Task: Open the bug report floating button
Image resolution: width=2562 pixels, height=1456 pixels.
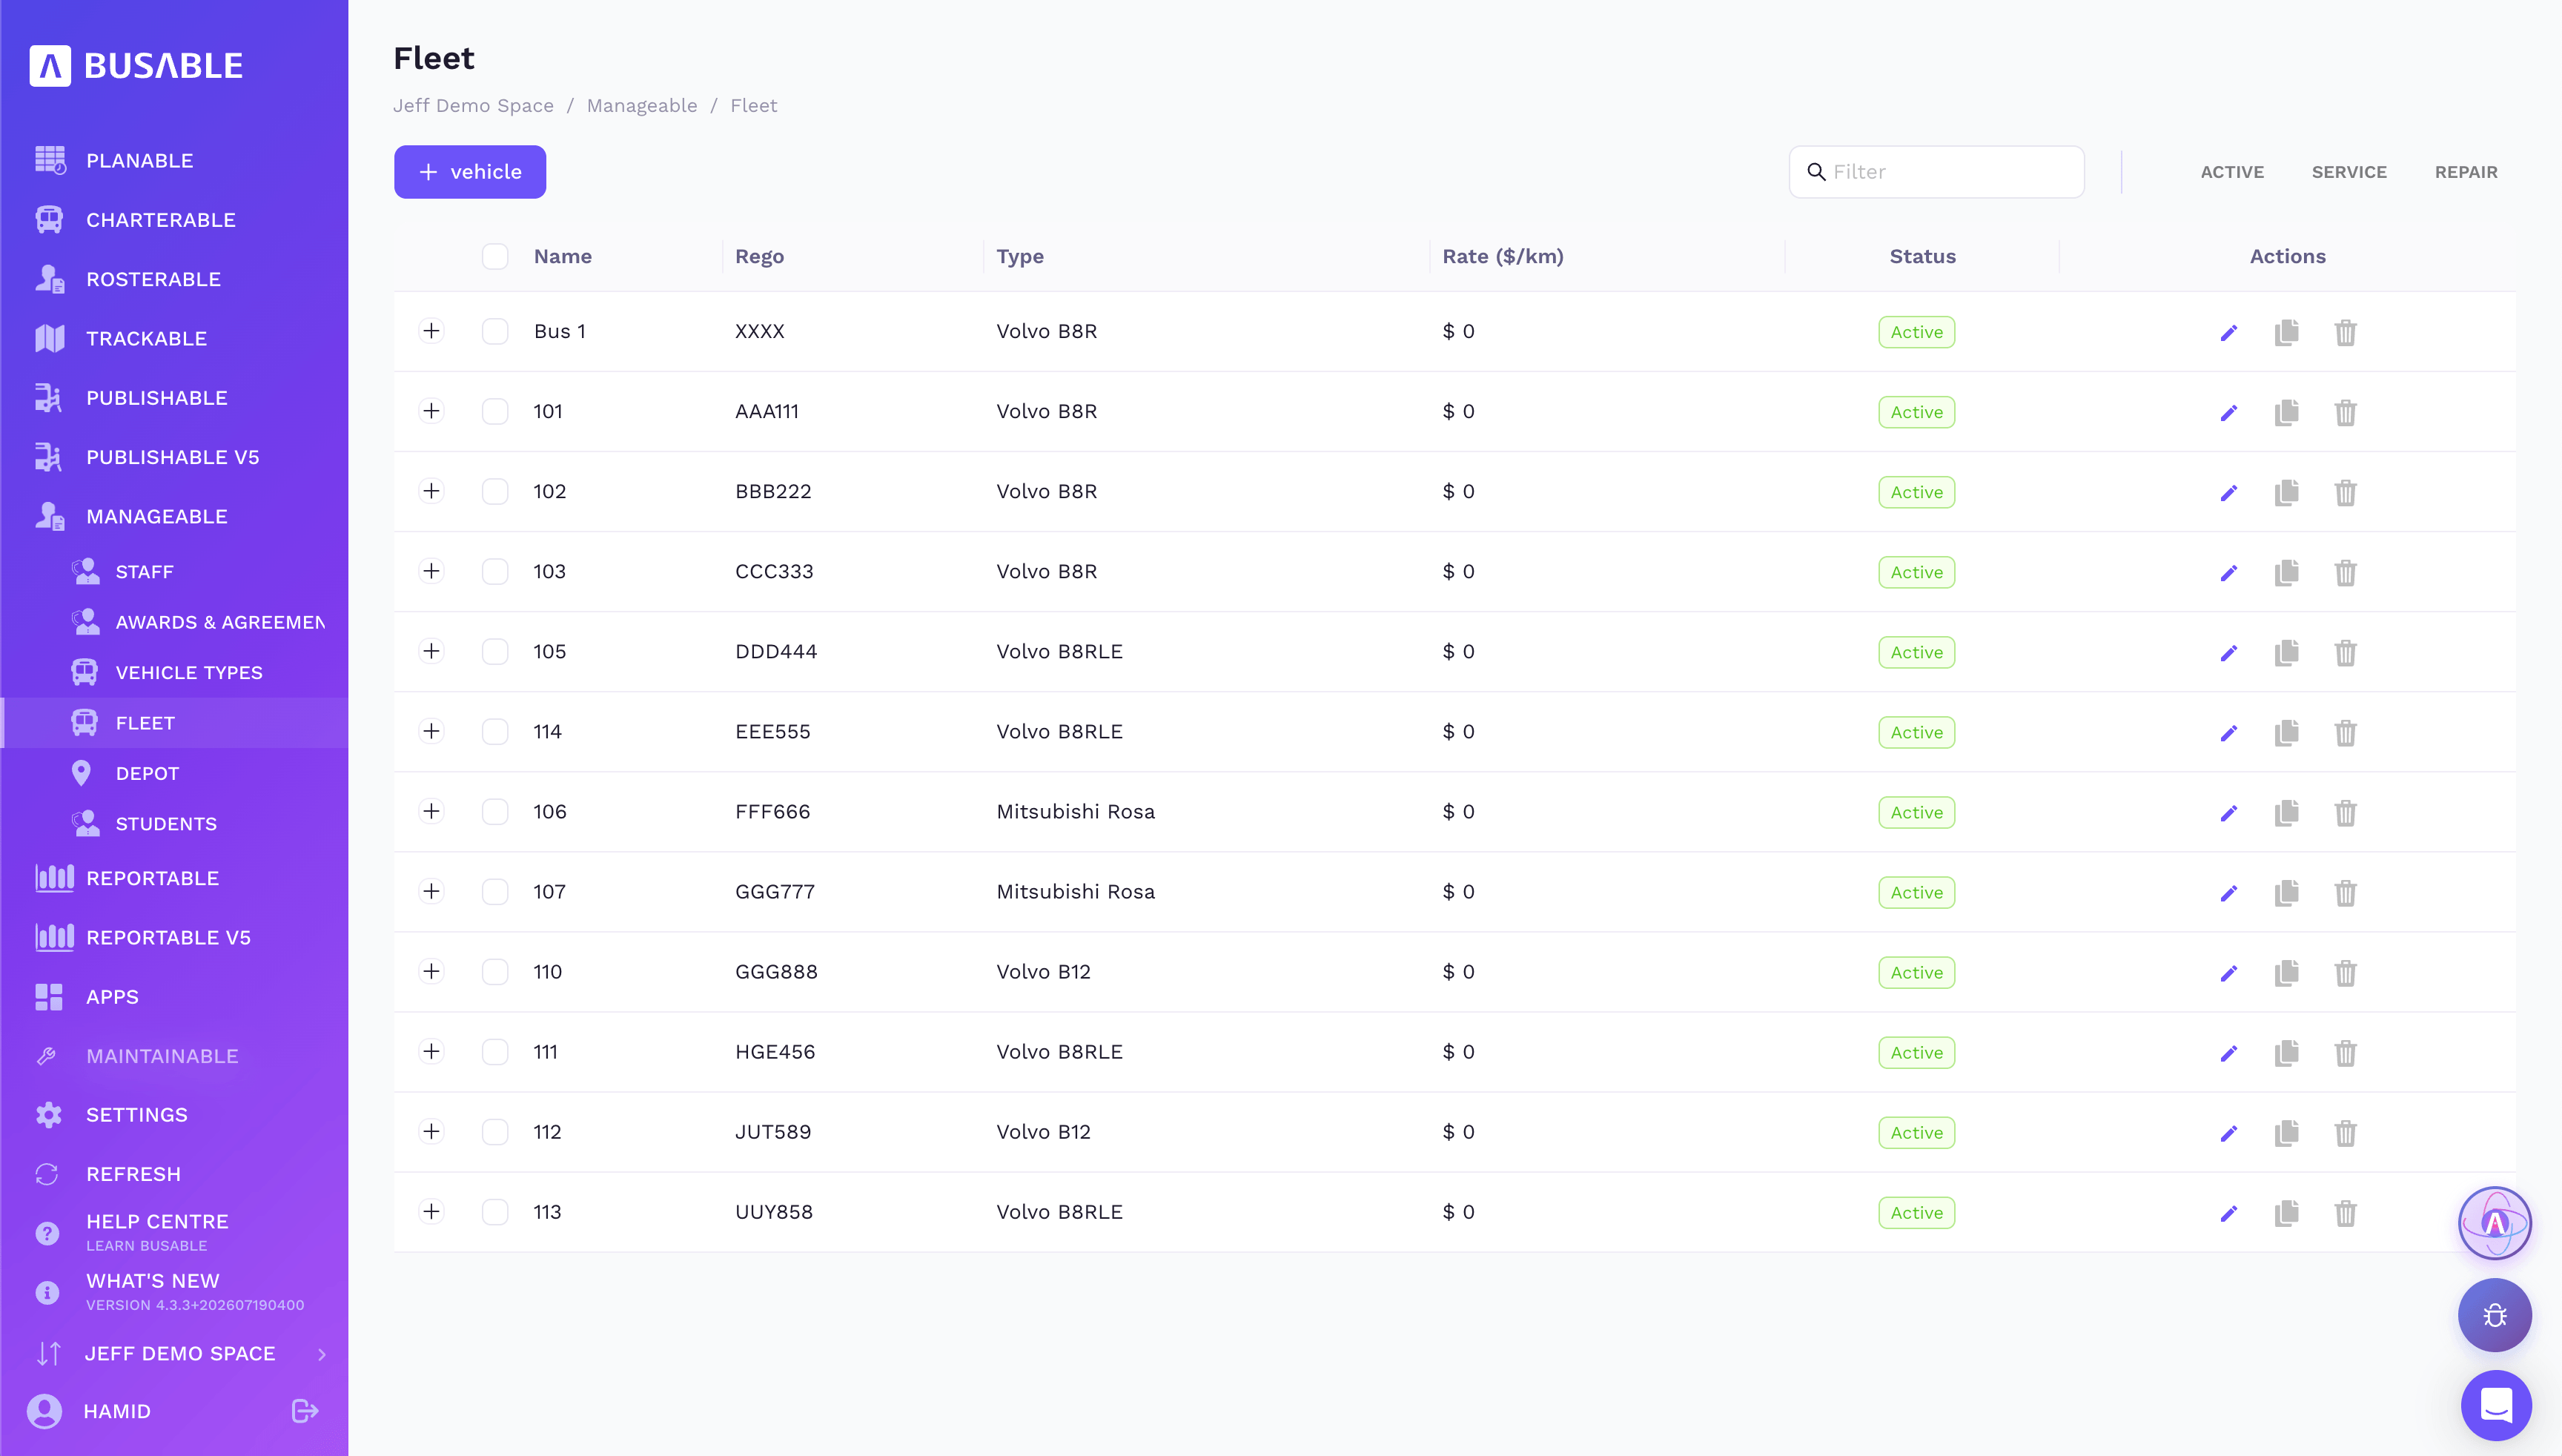Action: point(2494,1315)
